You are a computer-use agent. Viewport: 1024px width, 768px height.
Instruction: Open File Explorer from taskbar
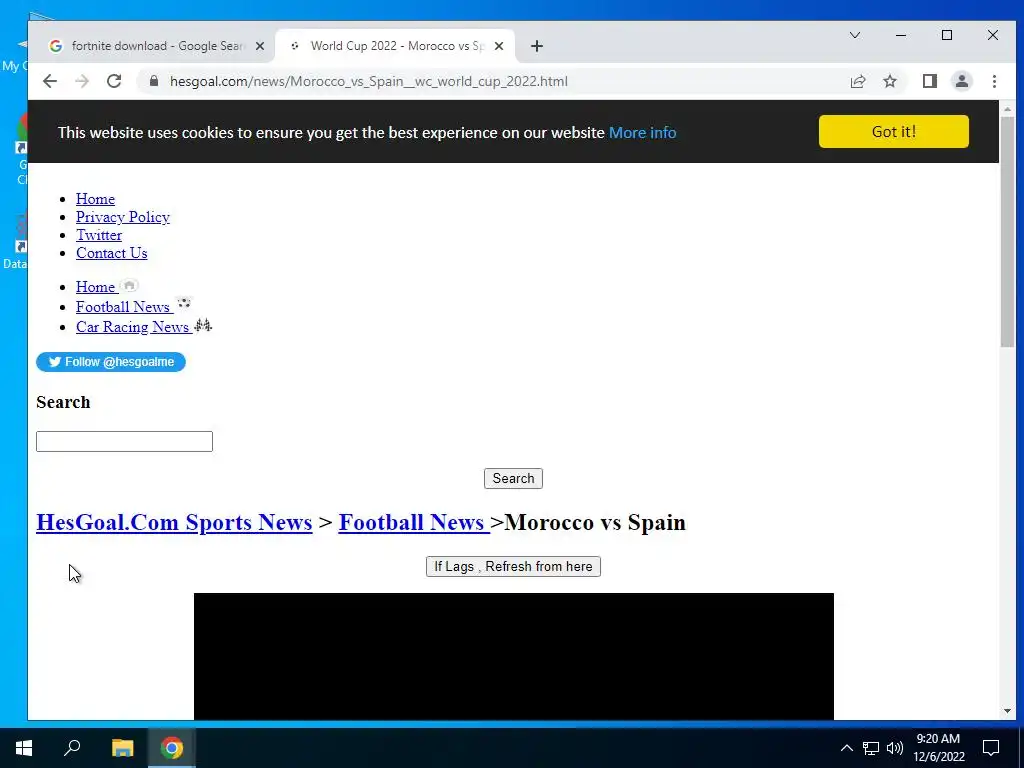pos(122,748)
